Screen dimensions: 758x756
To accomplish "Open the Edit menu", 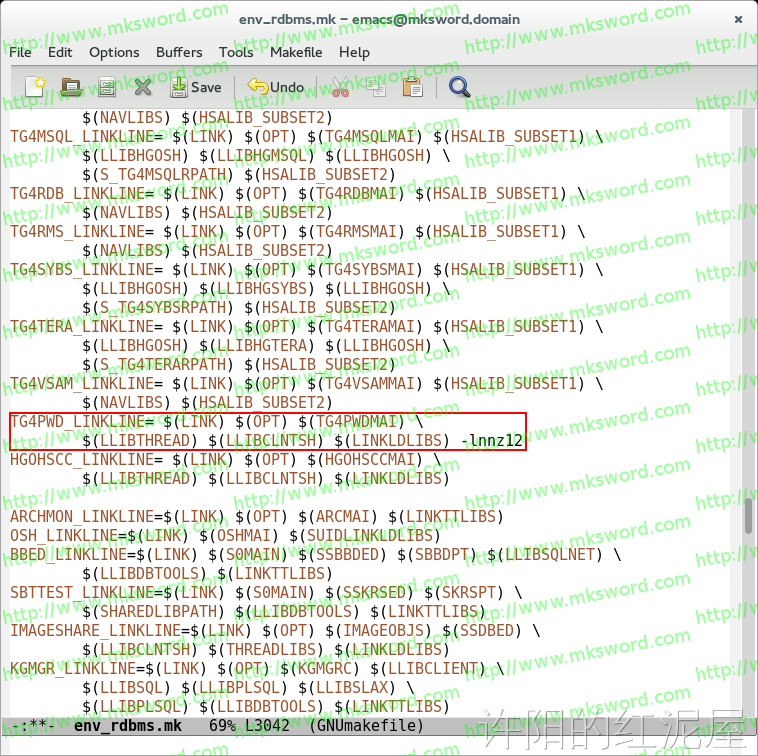I will click(x=60, y=52).
